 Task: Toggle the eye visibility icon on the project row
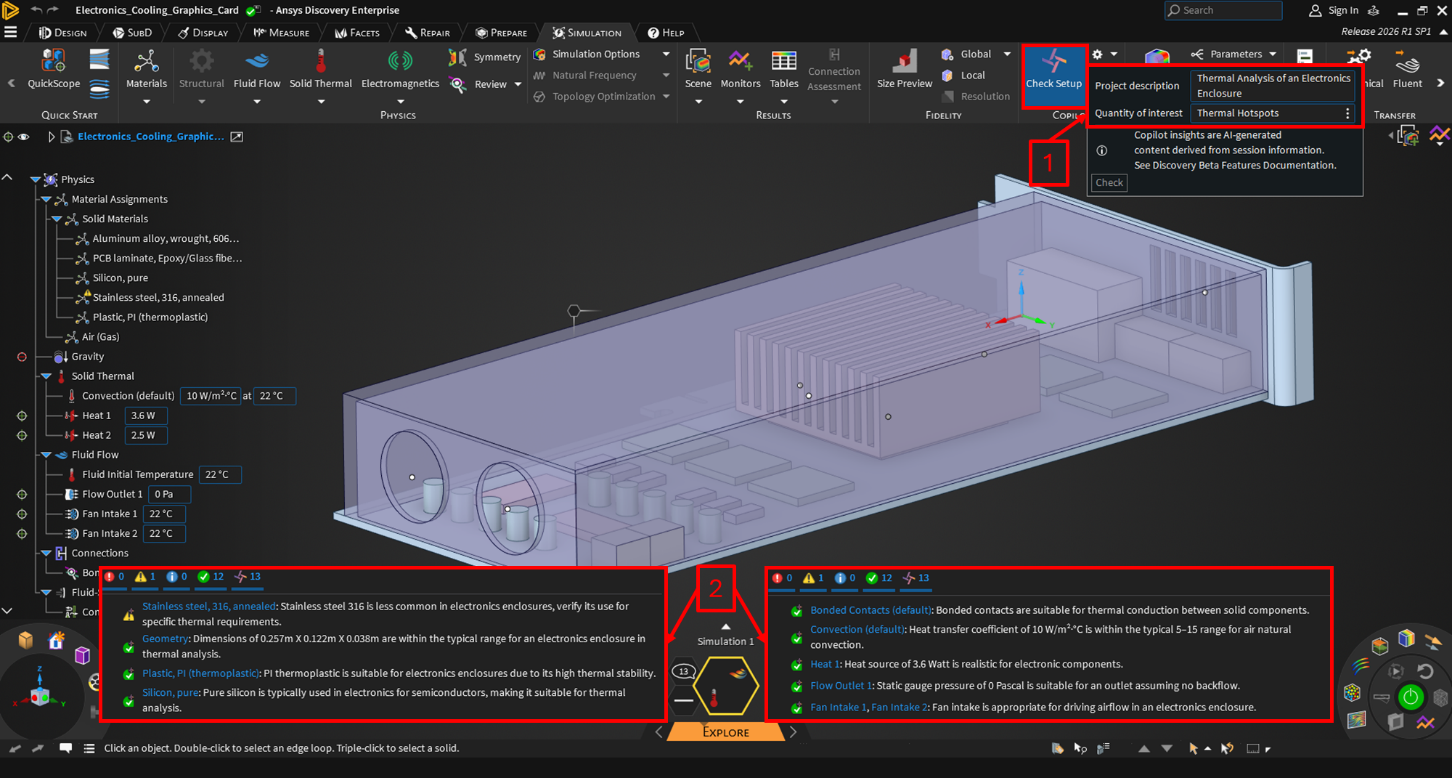(23, 137)
